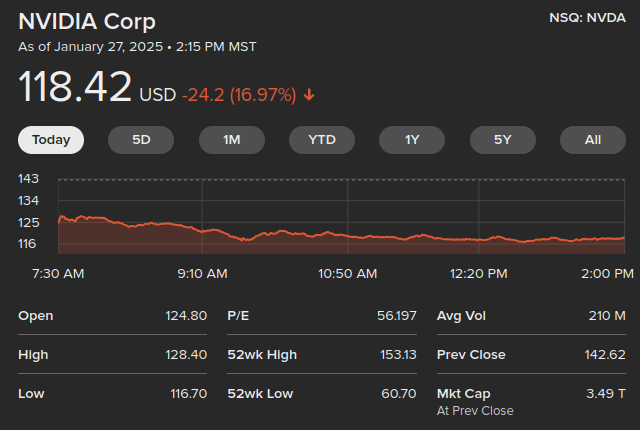Click the P/E ratio value 56.197

[x=396, y=316]
